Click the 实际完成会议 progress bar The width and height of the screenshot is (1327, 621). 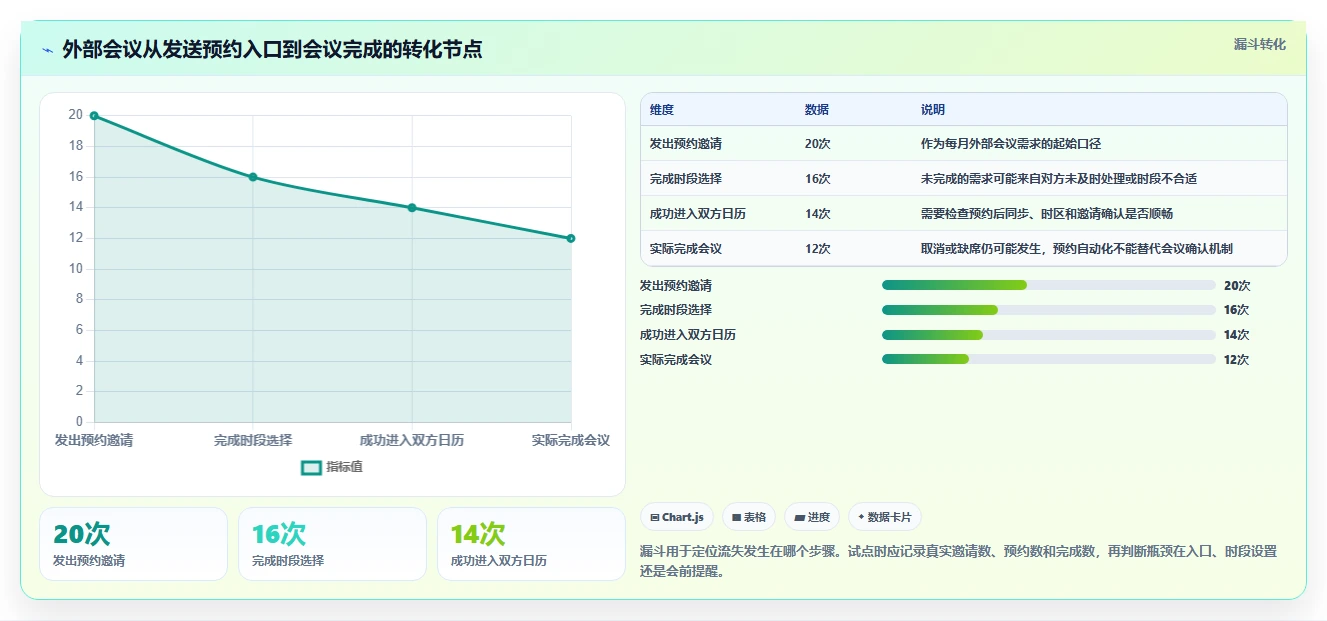pyautogui.click(x=1049, y=359)
